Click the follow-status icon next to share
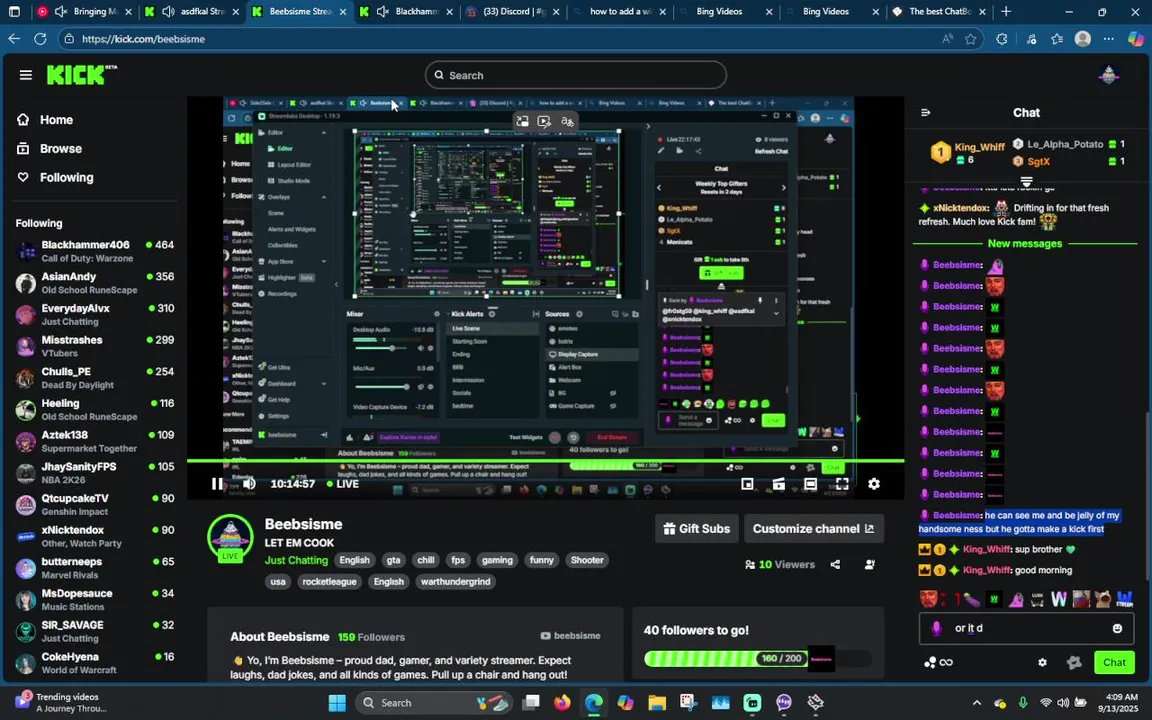This screenshot has height=720, width=1152. pyautogui.click(x=870, y=564)
